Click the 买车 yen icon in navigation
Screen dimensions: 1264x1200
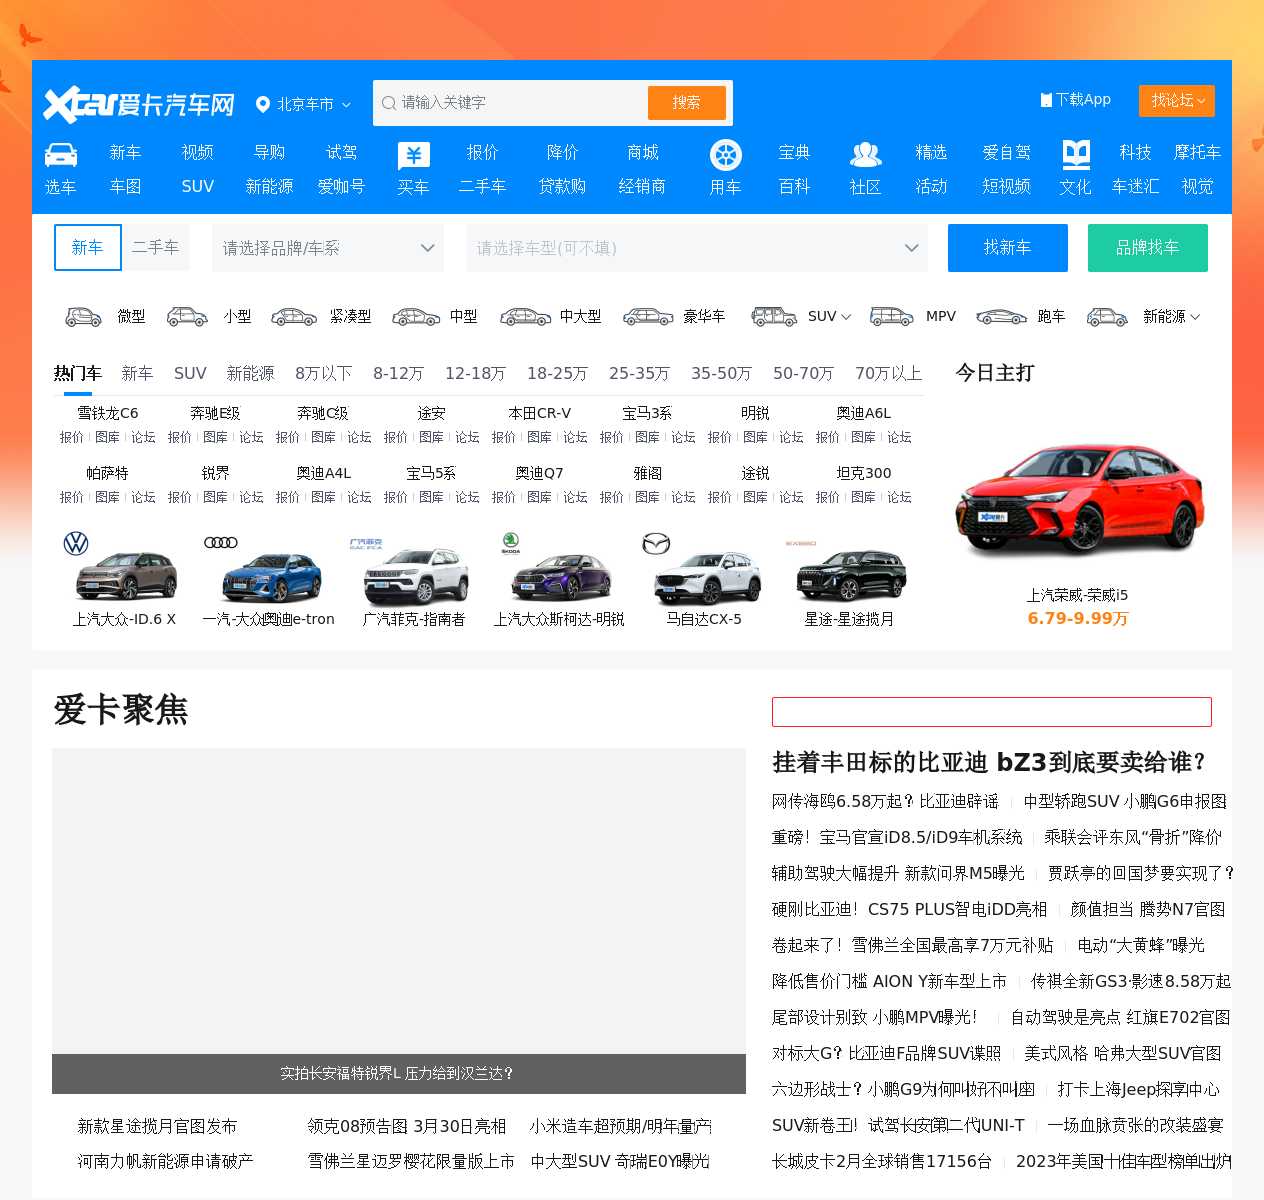tap(413, 155)
